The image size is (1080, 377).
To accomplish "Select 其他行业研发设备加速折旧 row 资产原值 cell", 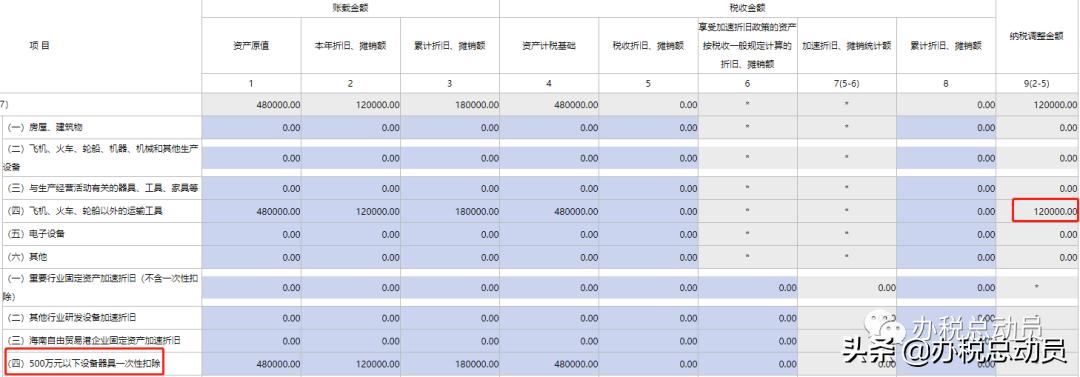I will tap(251, 318).
